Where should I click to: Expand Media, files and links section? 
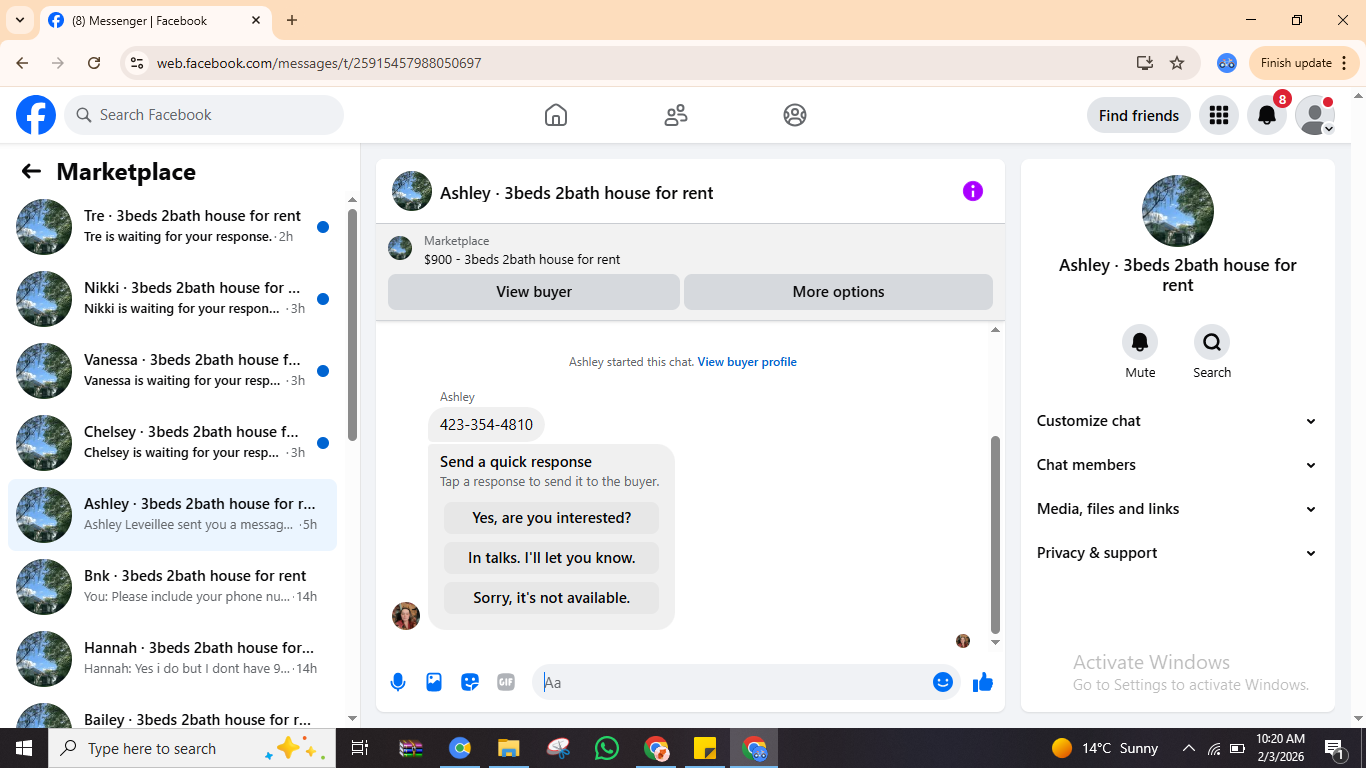point(1177,509)
